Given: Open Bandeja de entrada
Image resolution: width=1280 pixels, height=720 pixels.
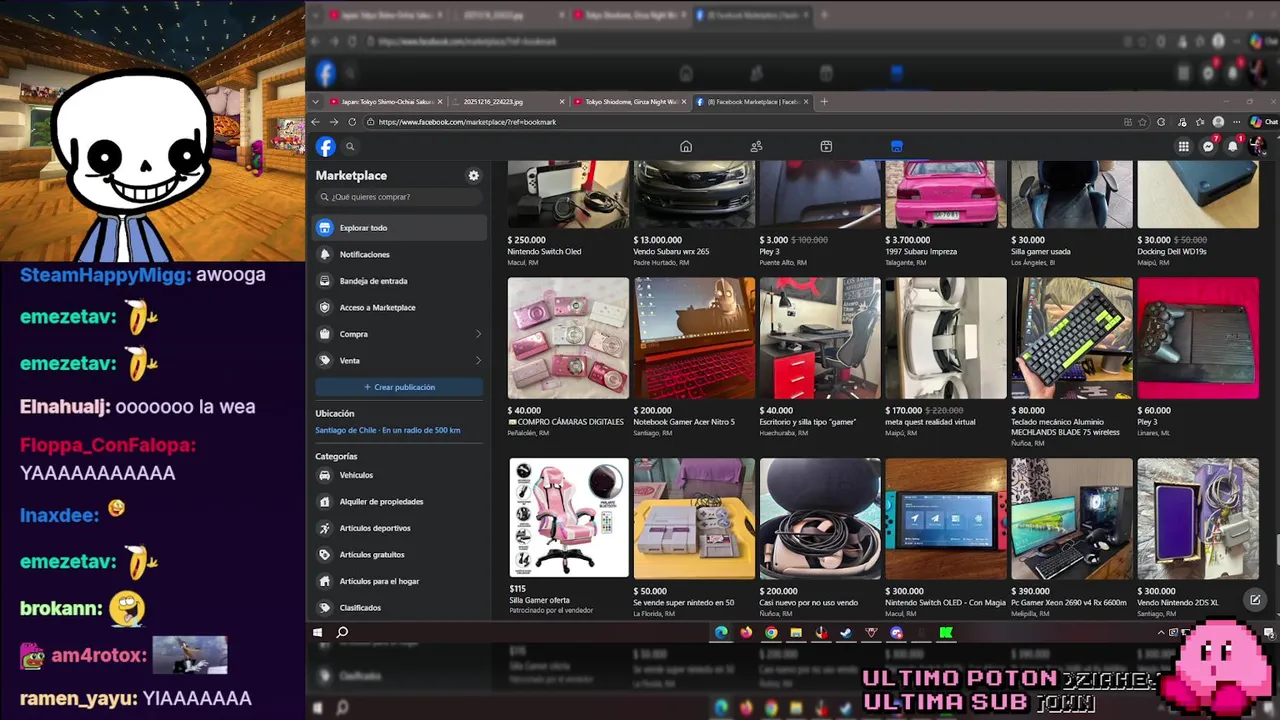Looking at the screenshot, I should 400,281.
